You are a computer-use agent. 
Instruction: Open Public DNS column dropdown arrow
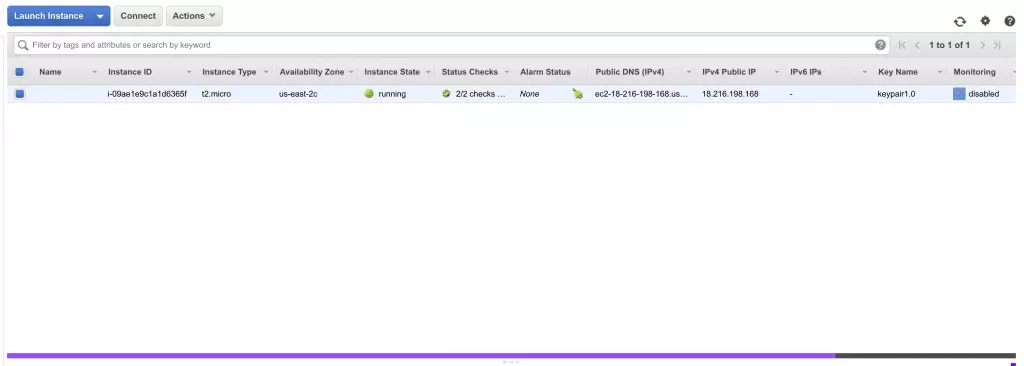click(688, 72)
